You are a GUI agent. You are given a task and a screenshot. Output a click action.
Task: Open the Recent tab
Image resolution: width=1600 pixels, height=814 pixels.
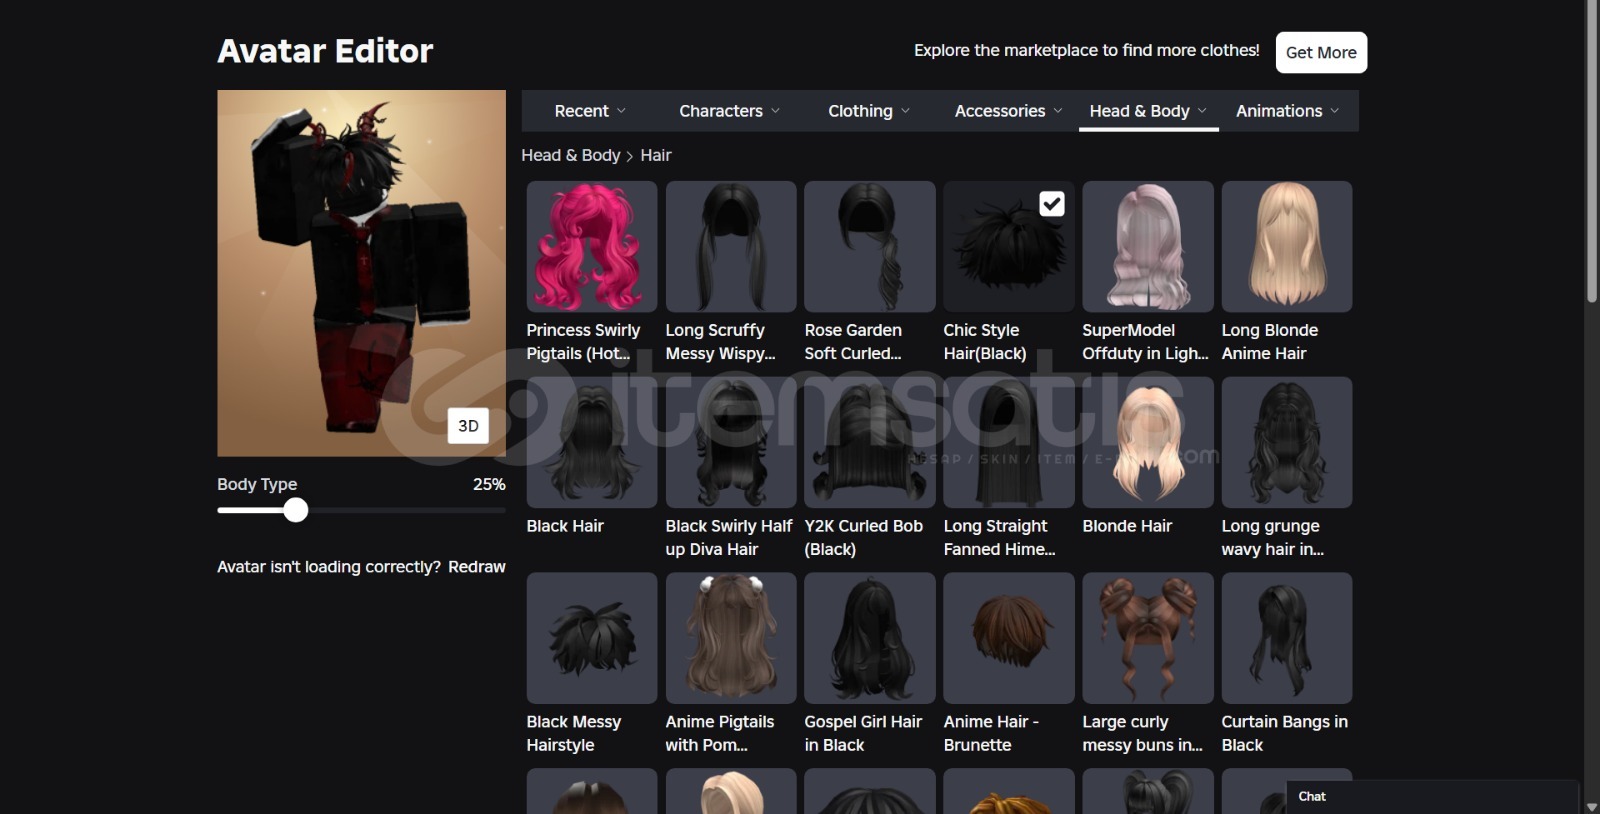[x=590, y=111]
